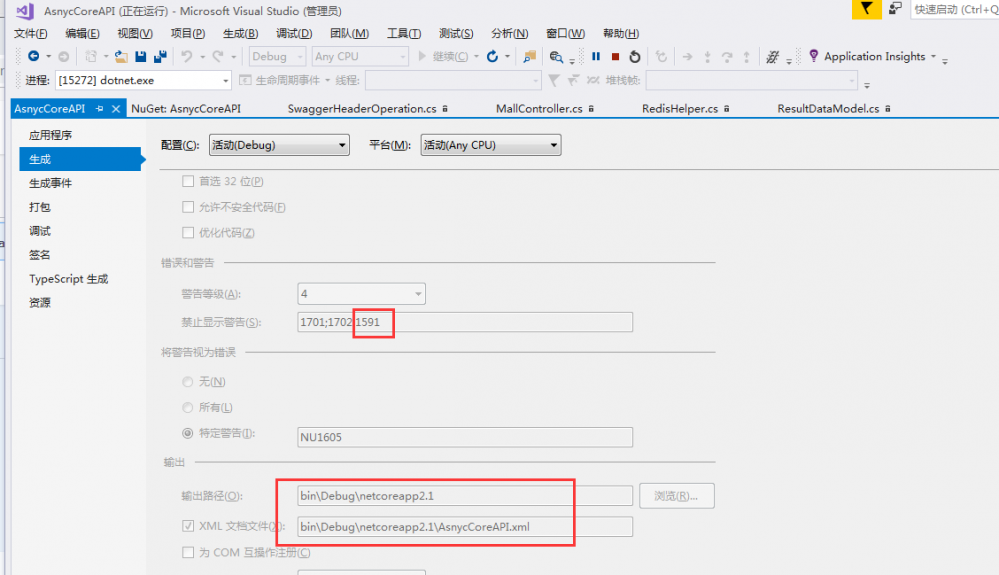Image resolution: width=999 pixels, height=575 pixels.
Task: Click the Step Over icon
Action: pyautogui.click(x=727, y=57)
